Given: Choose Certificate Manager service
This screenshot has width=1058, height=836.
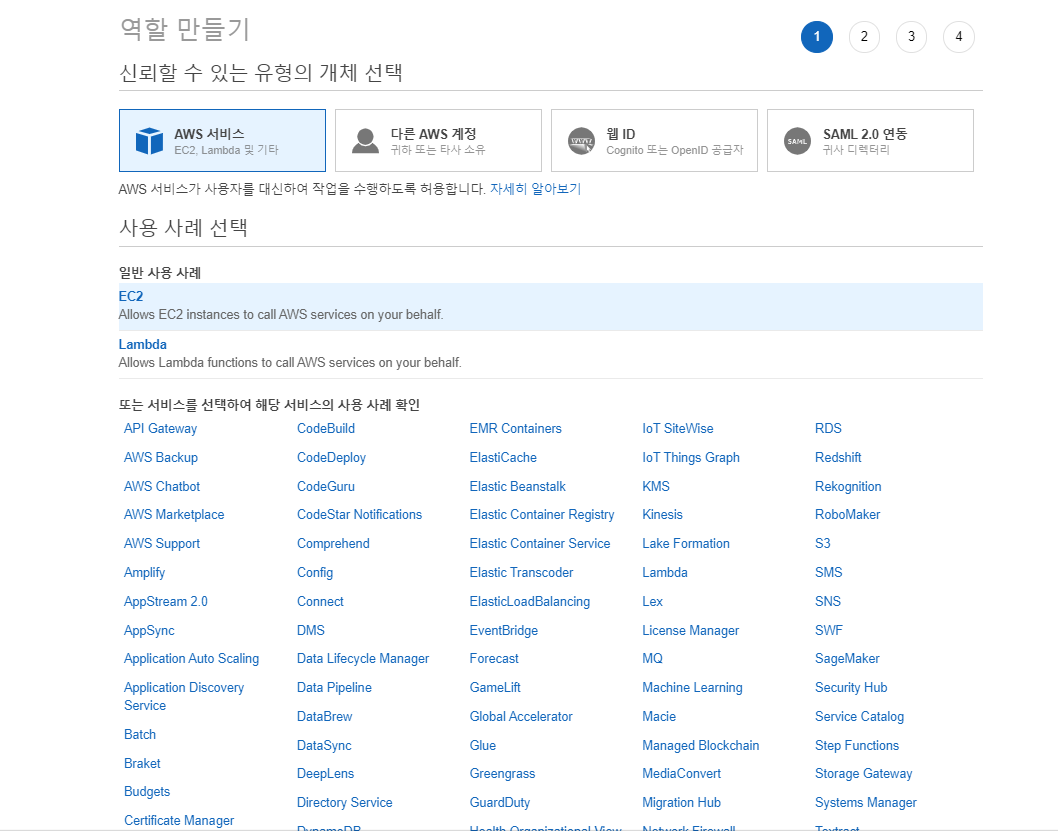Looking at the screenshot, I should (179, 820).
